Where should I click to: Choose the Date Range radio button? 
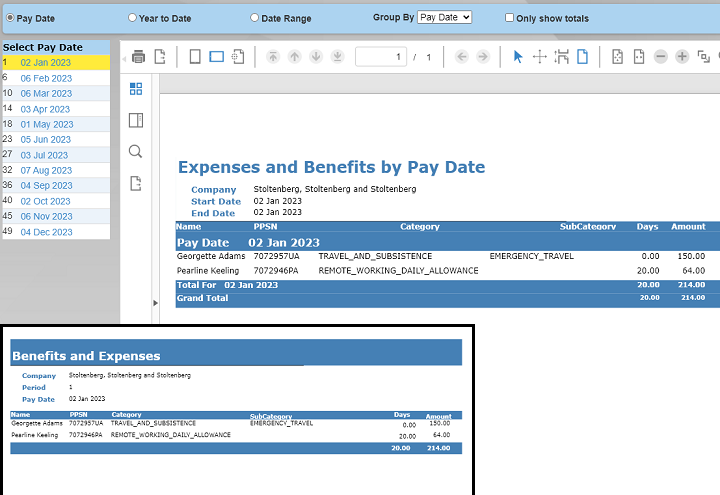click(254, 18)
